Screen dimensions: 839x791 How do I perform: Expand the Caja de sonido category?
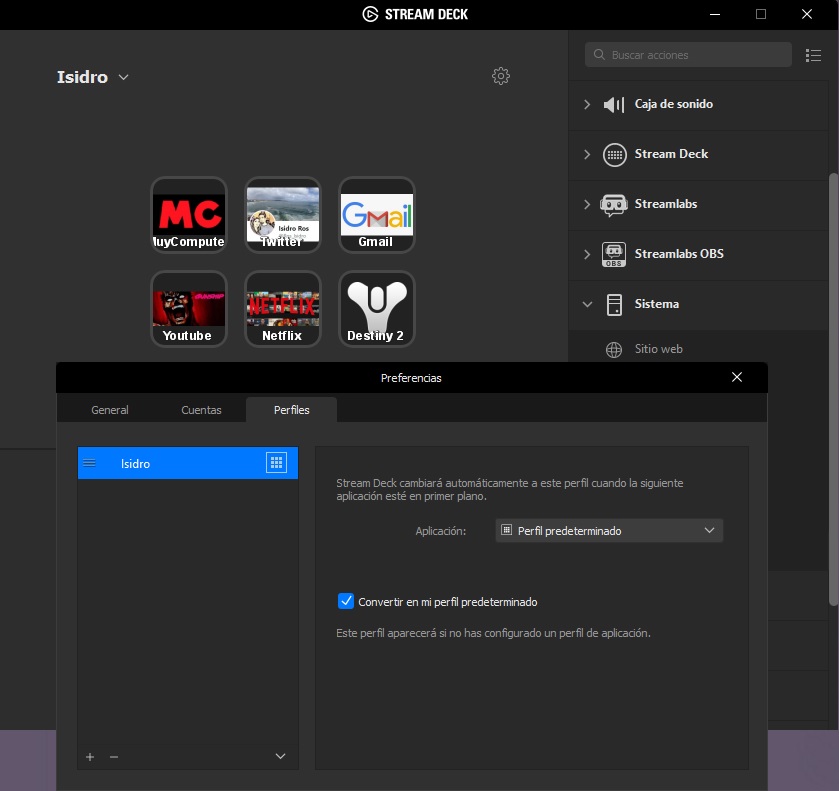coord(587,104)
